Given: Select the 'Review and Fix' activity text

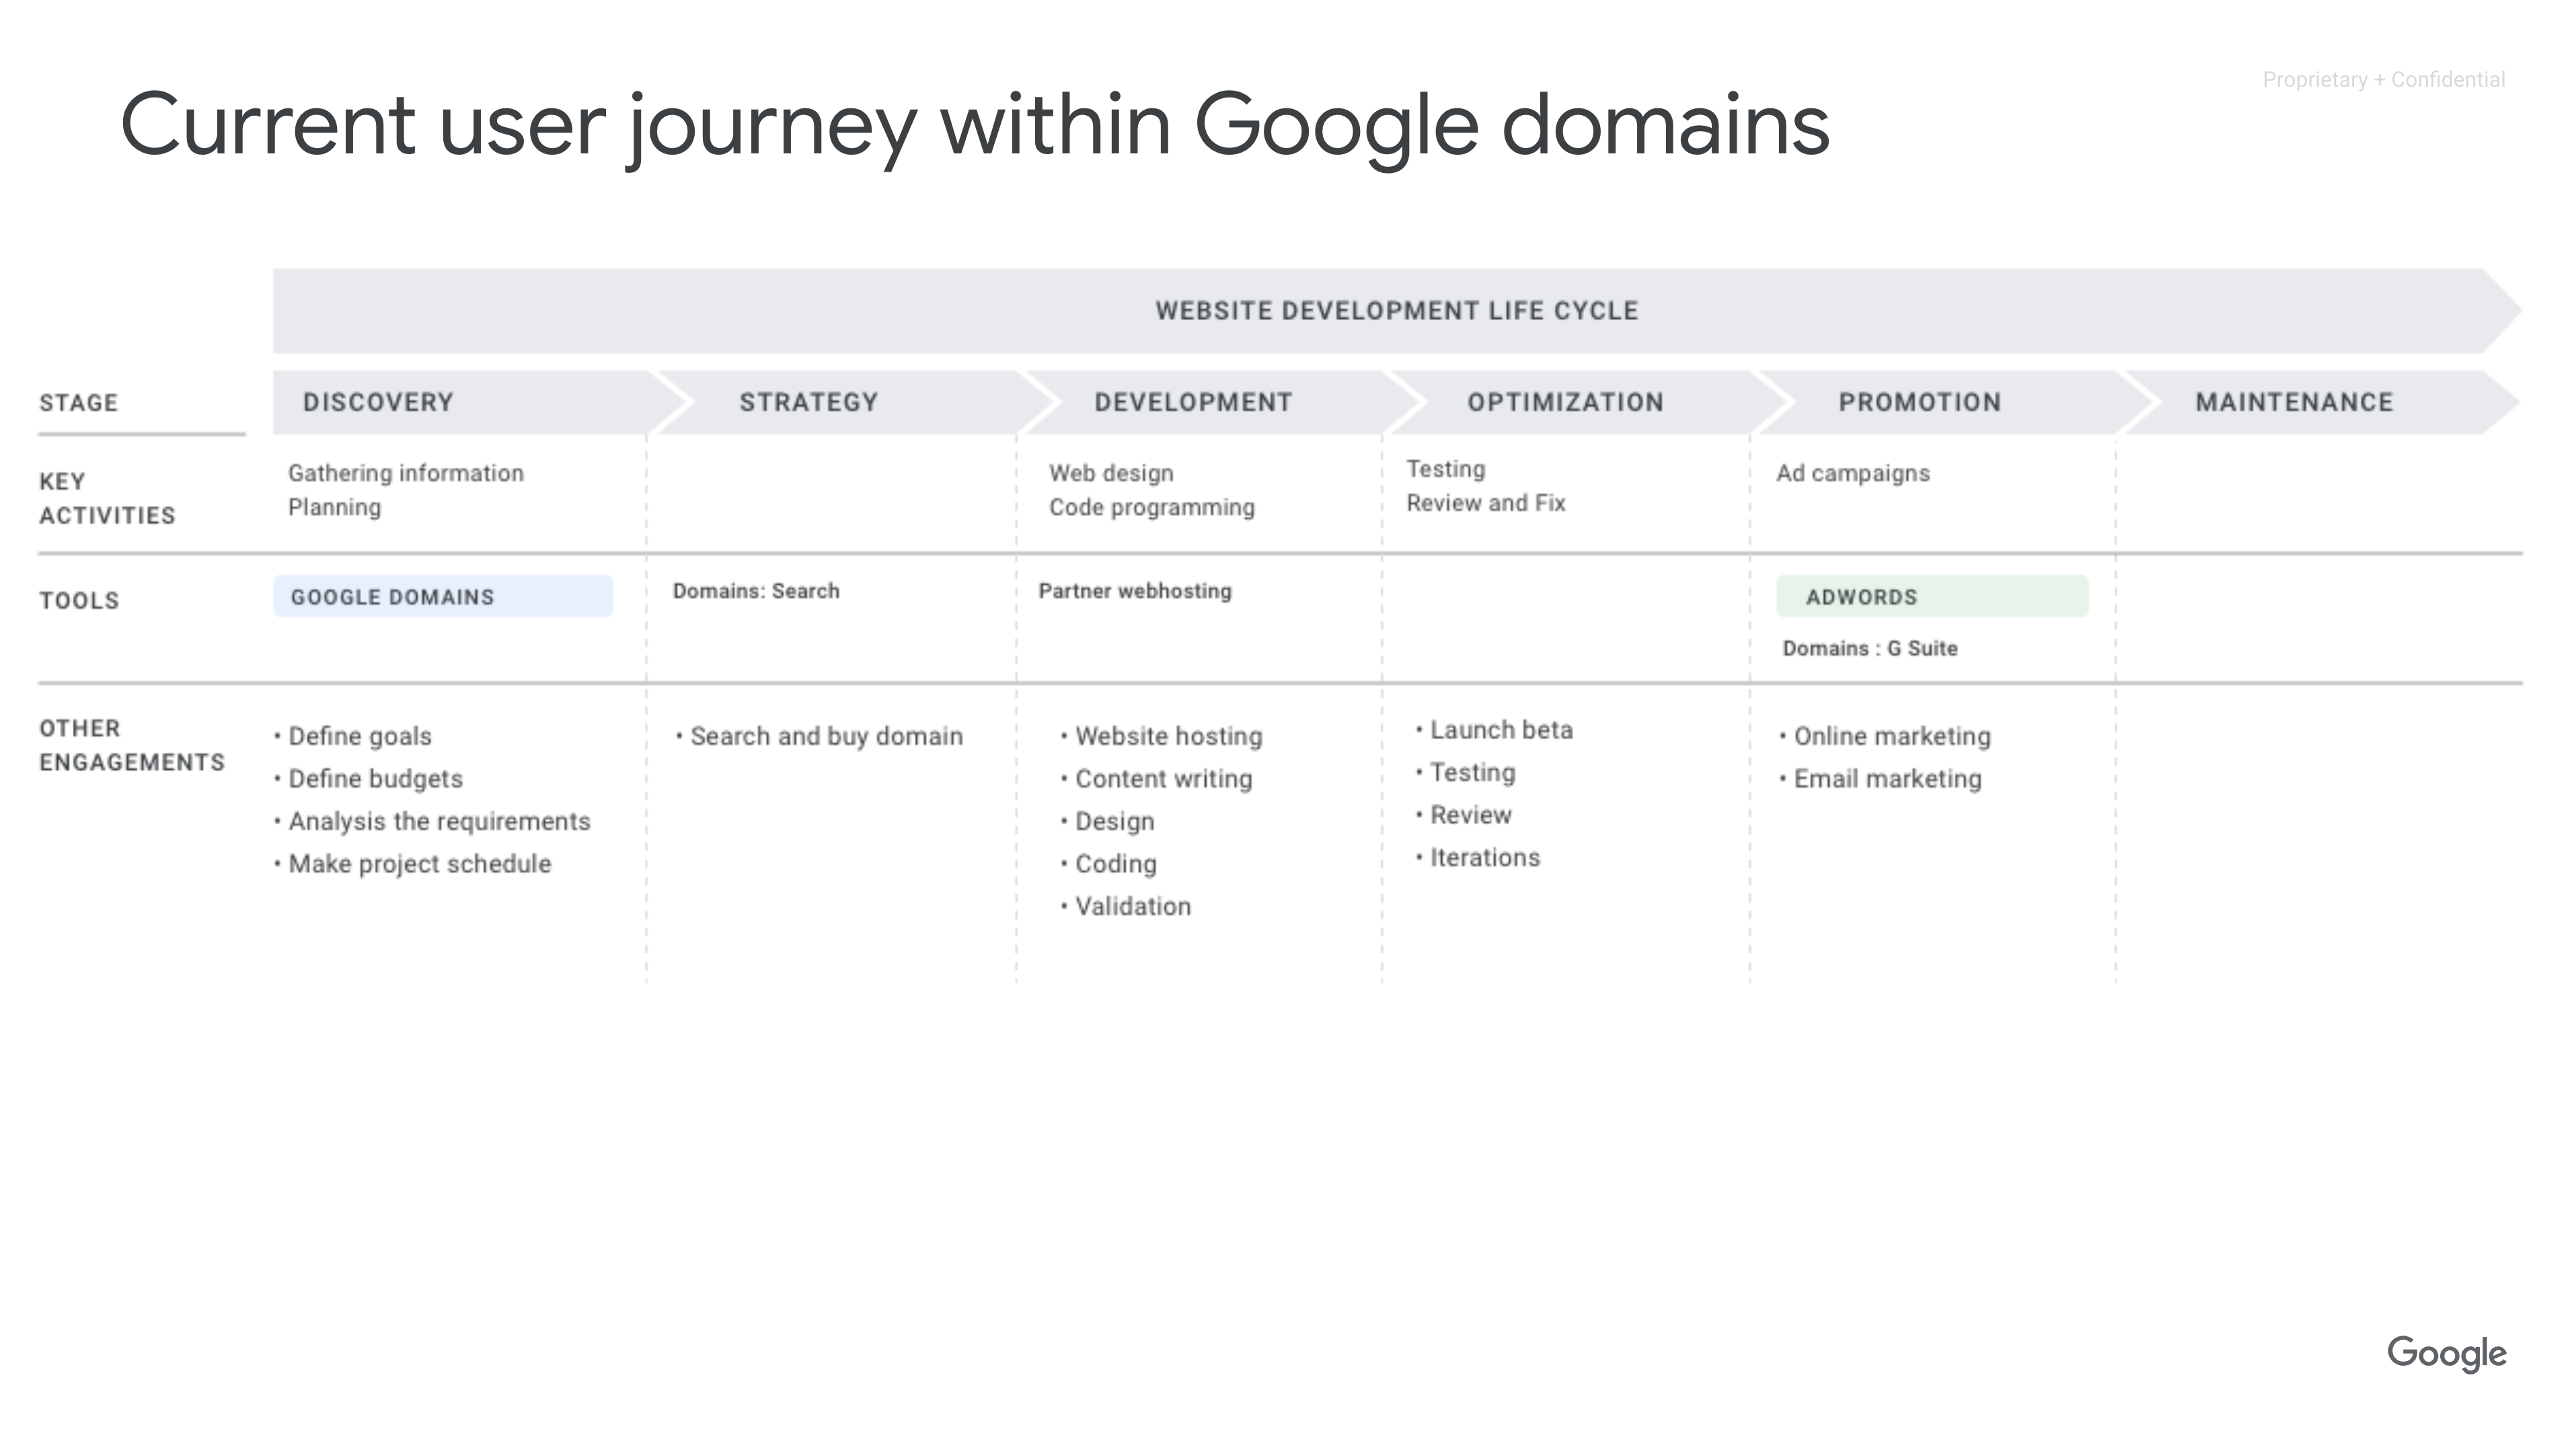Looking at the screenshot, I should (1486, 503).
